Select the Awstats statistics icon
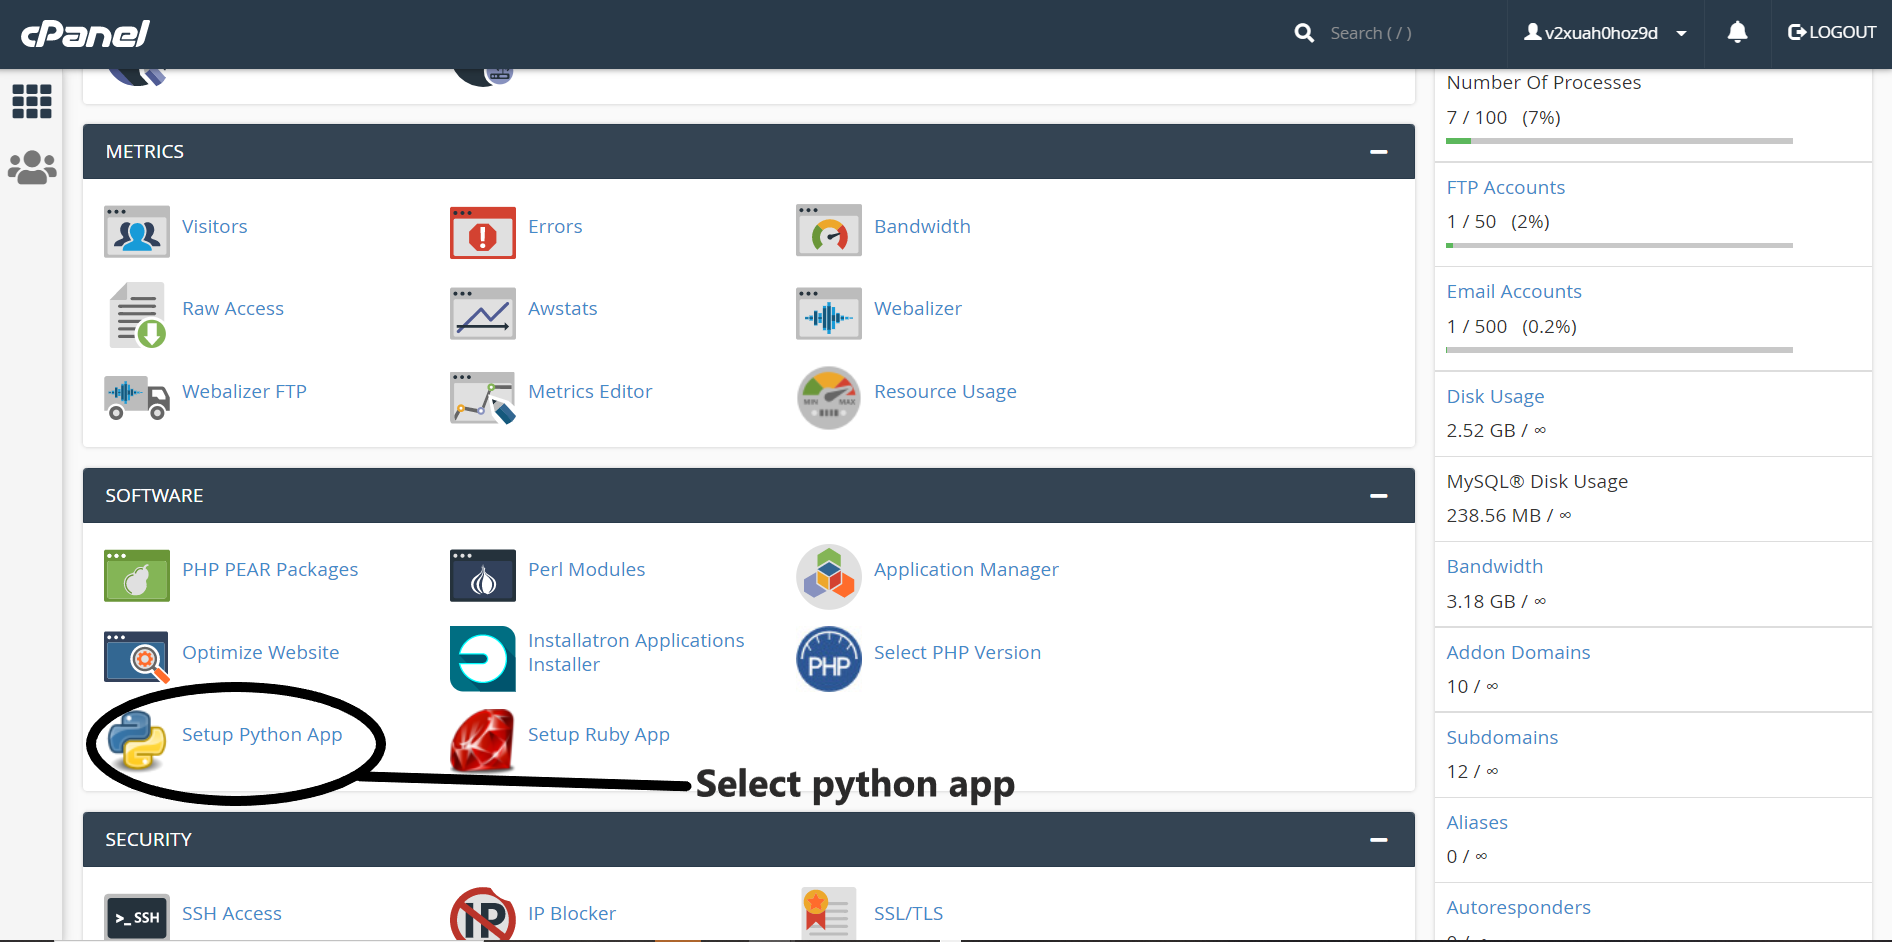The width and height of the screenshot is (1892, 942). (482, 313)
